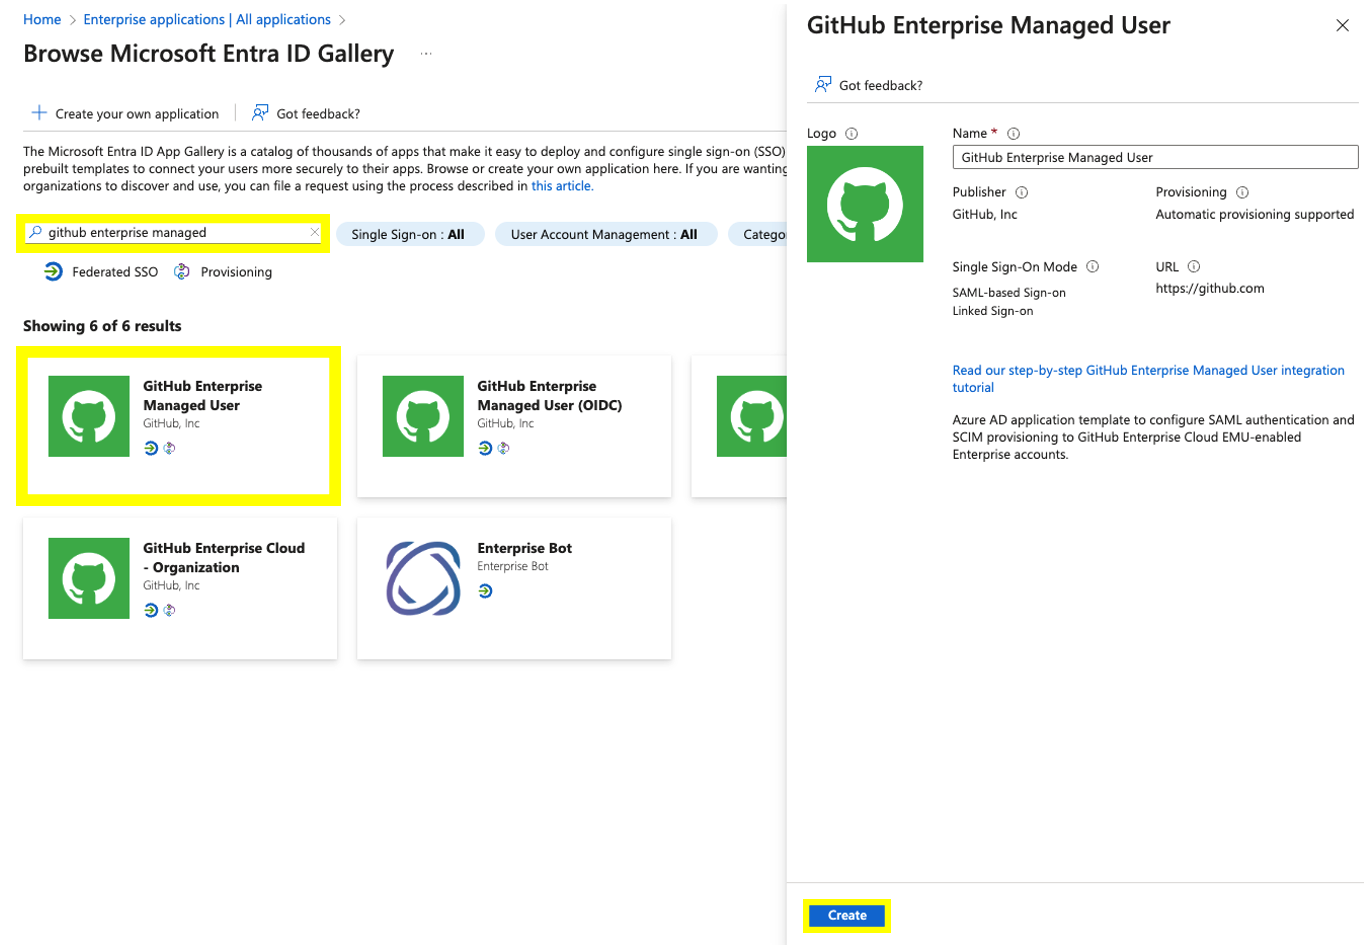Open User Account Management : All filter
This screenshot has width=1364, height=949.
click(604, 234)
